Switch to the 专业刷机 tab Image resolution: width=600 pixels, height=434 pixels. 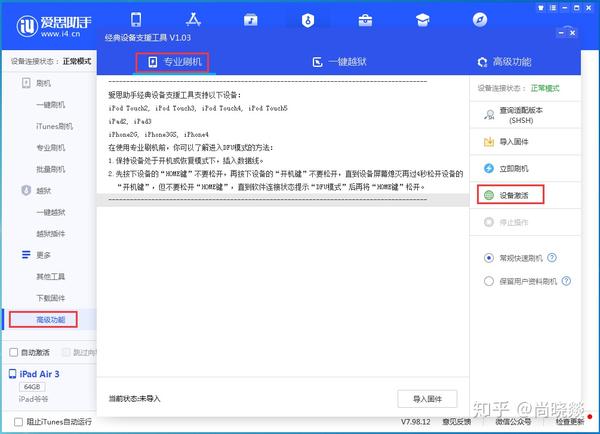(x=173, y=62)
